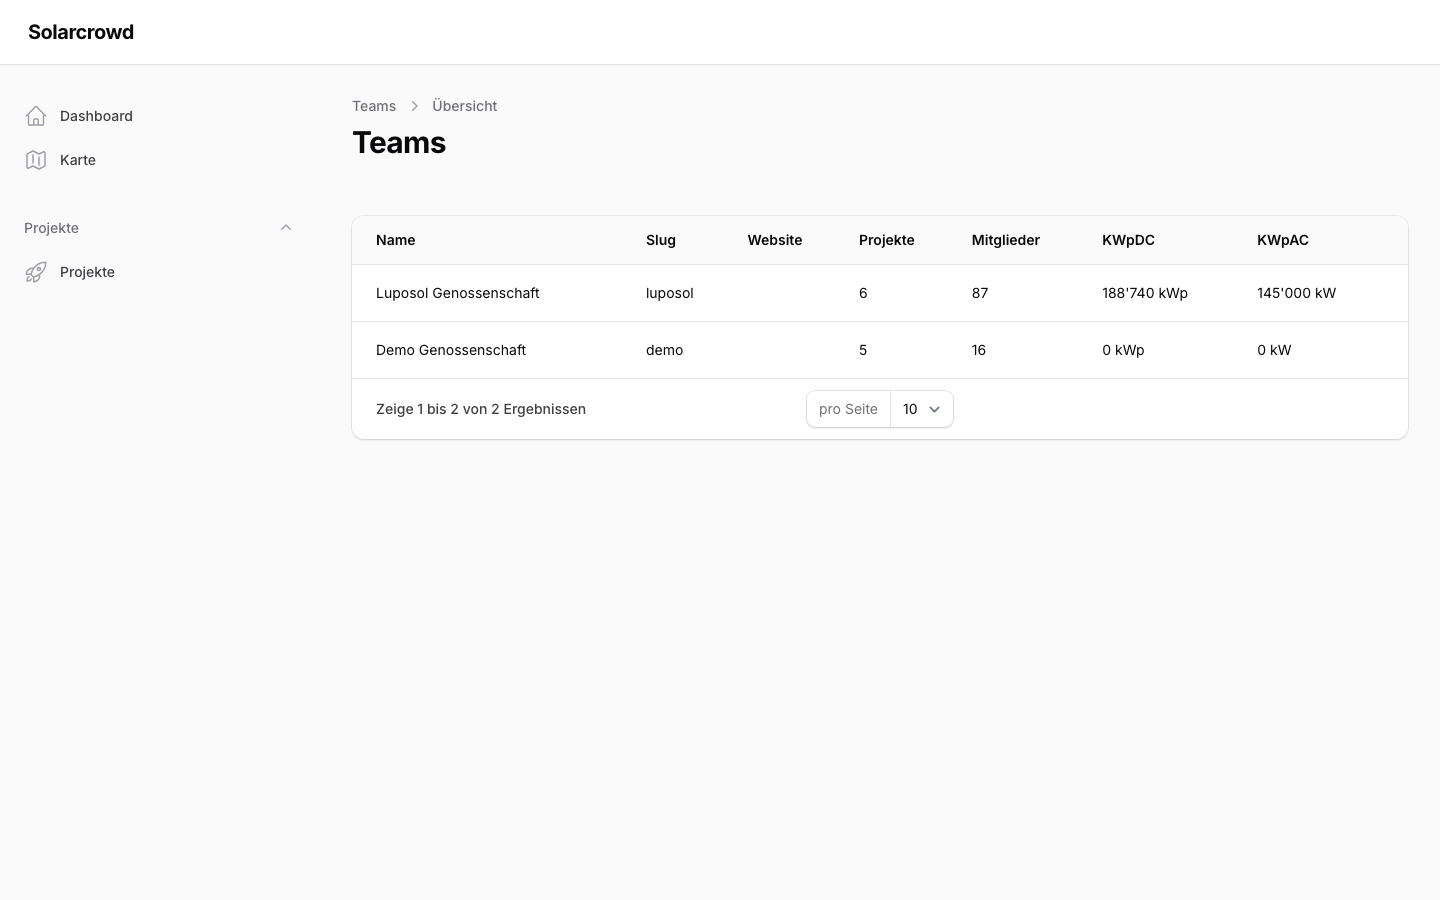1440x900 pixels.
Task: Click the Dashboard home icon
Action: point(36,116)
